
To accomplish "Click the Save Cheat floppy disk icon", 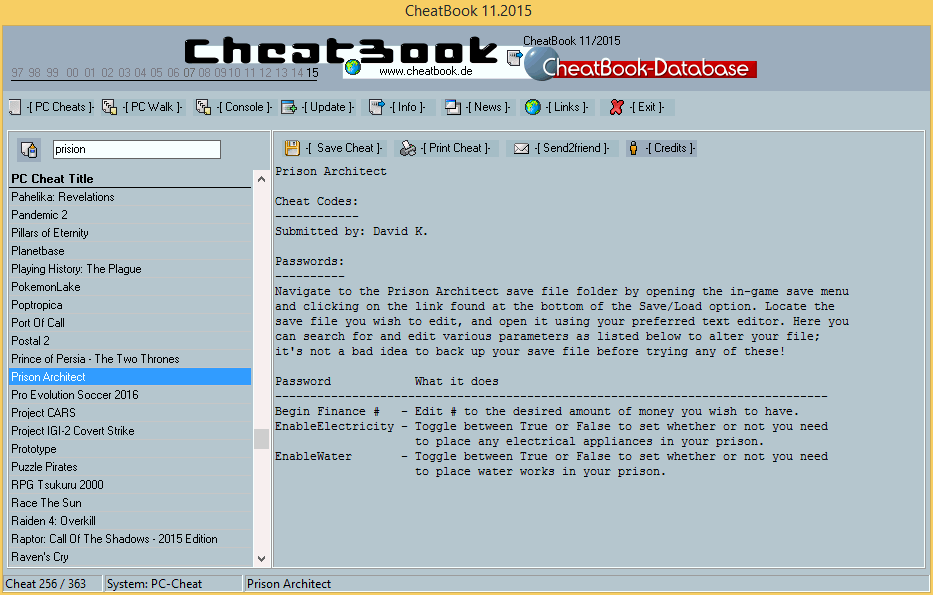I will click(x=292, y=148).
